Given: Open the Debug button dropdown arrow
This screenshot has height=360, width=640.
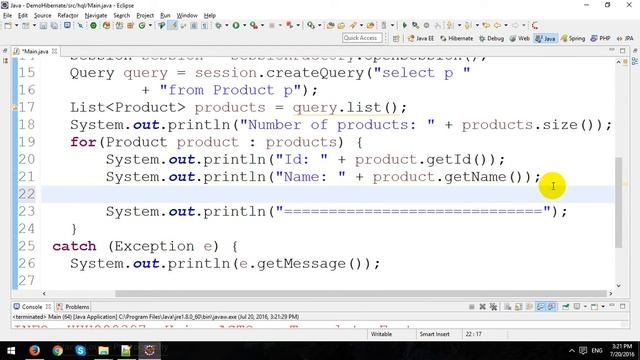Looking at the screenshot, I should [x=227, y=25].
